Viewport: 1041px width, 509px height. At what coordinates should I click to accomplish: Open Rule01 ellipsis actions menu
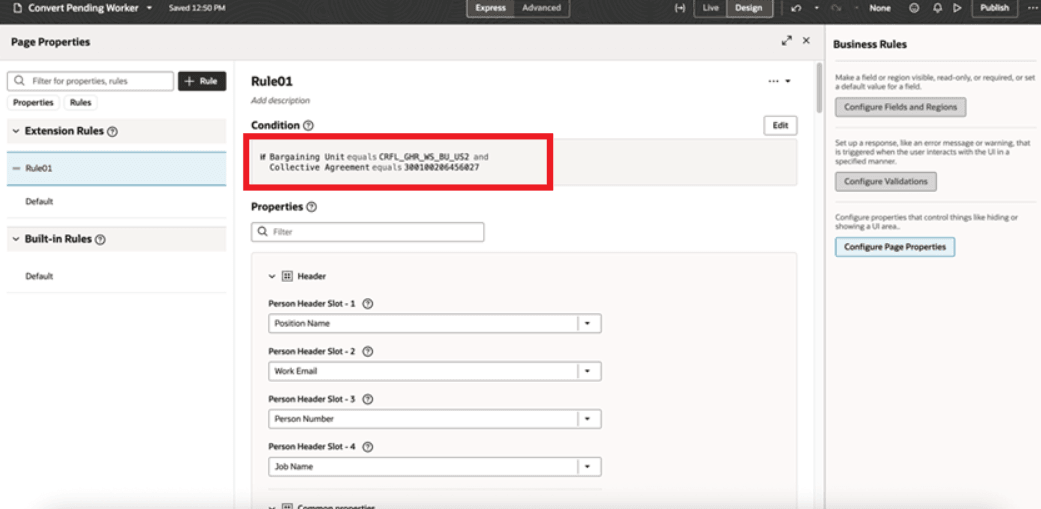coord(779,82)
